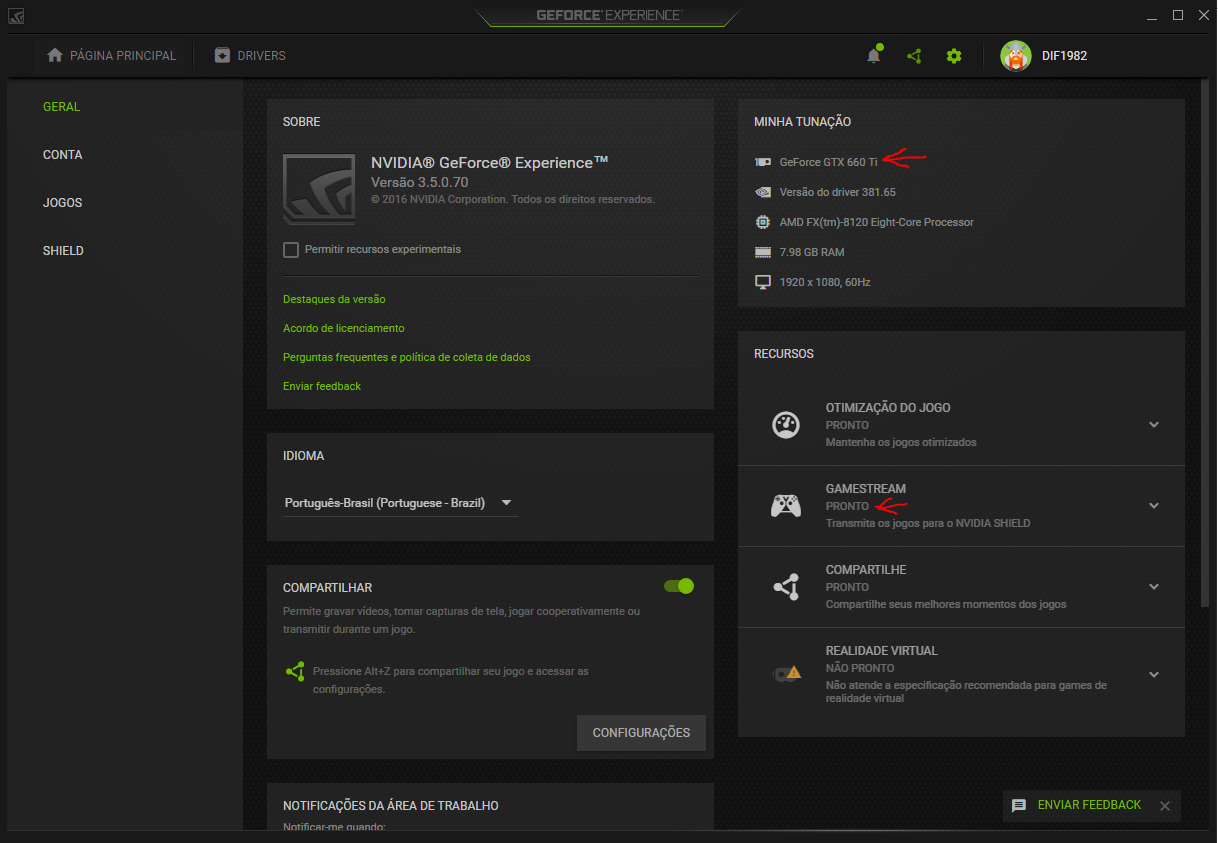Click the Minha Tunação heading
Screen dimensions: 1218x843
pyautogui.click(x=802, y=122)
